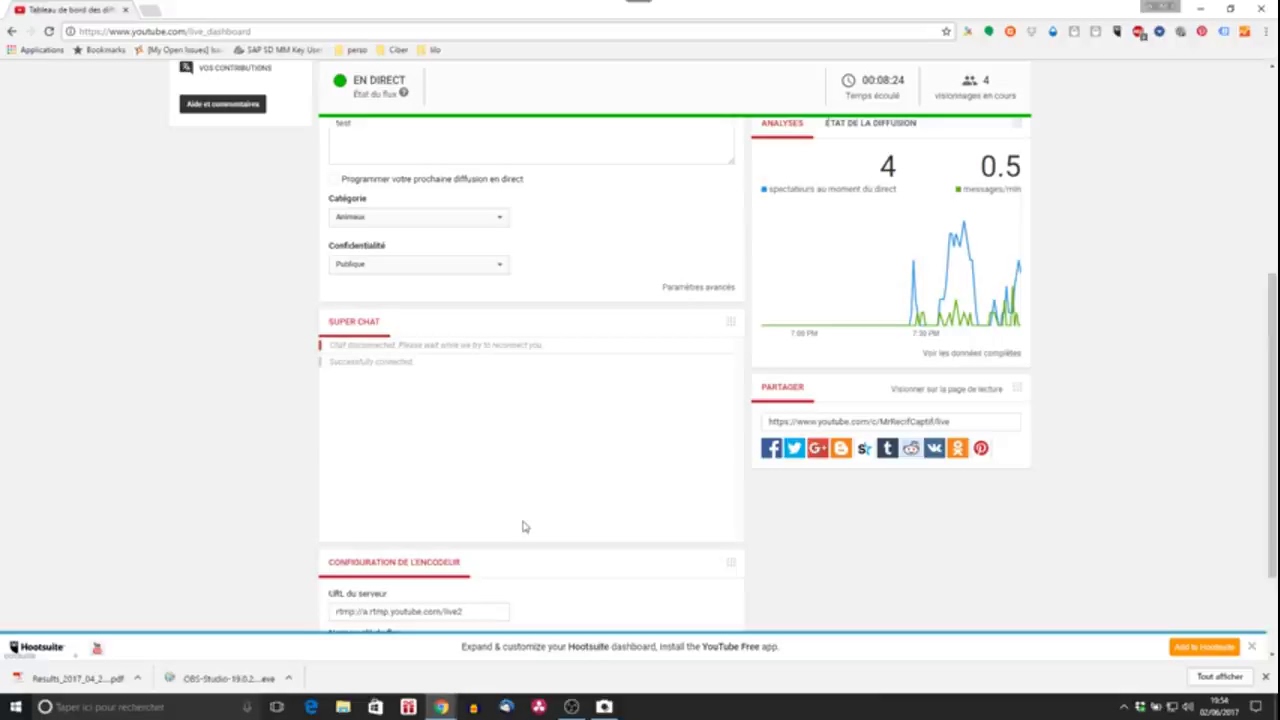Share stream on Odnoklassniki

958,448
